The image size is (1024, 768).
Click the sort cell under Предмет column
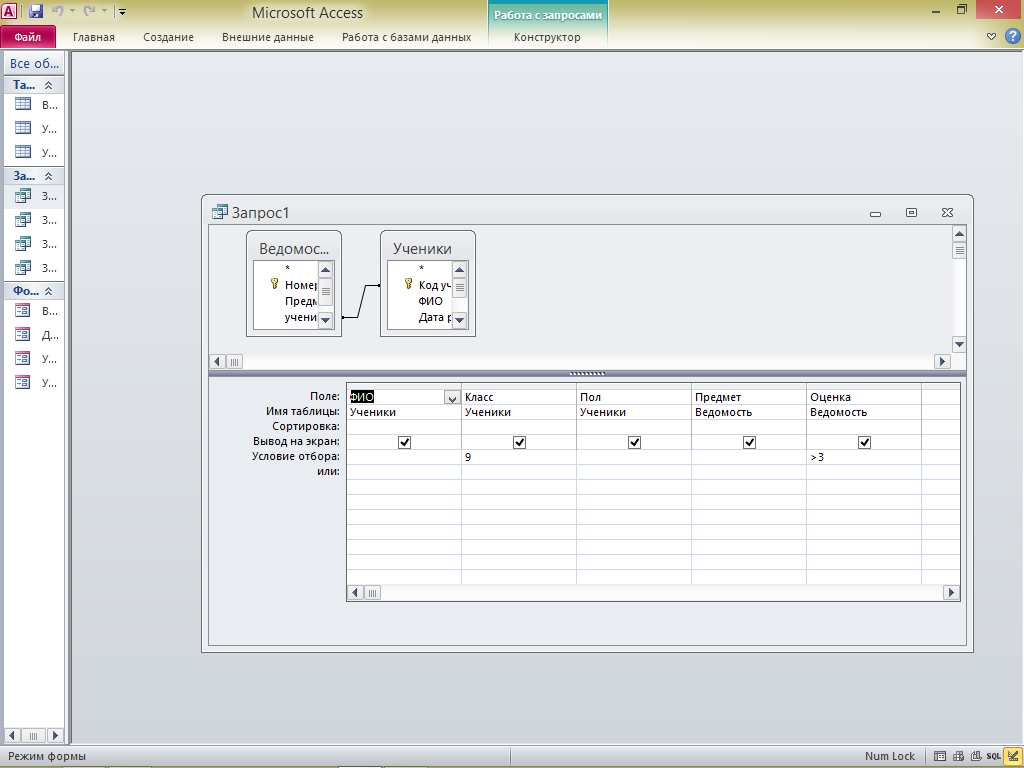click(748, 427)
